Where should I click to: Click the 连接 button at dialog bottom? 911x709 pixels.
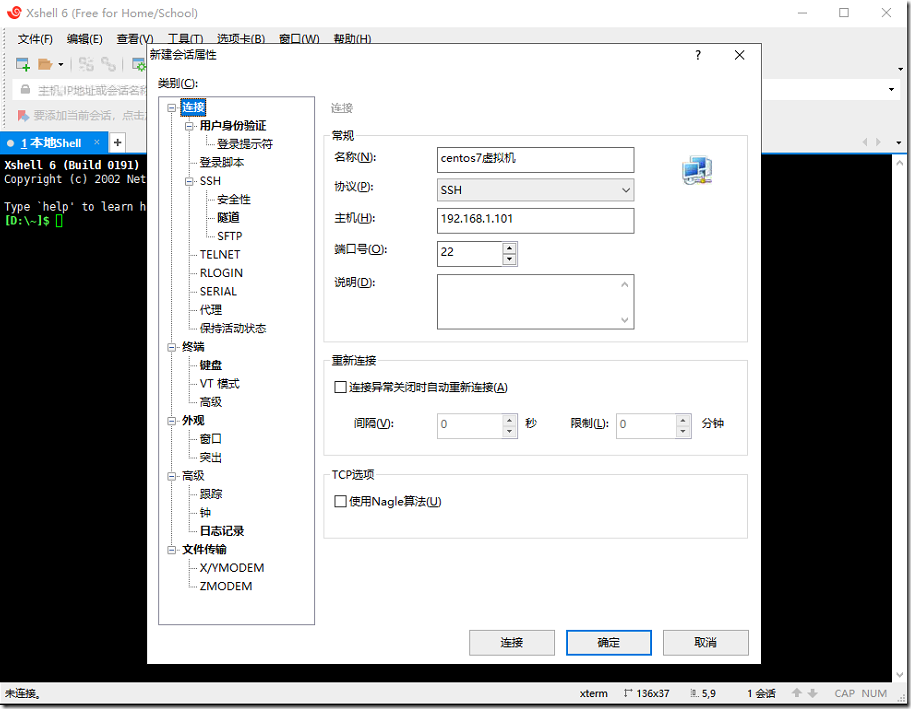coord(512,643)
